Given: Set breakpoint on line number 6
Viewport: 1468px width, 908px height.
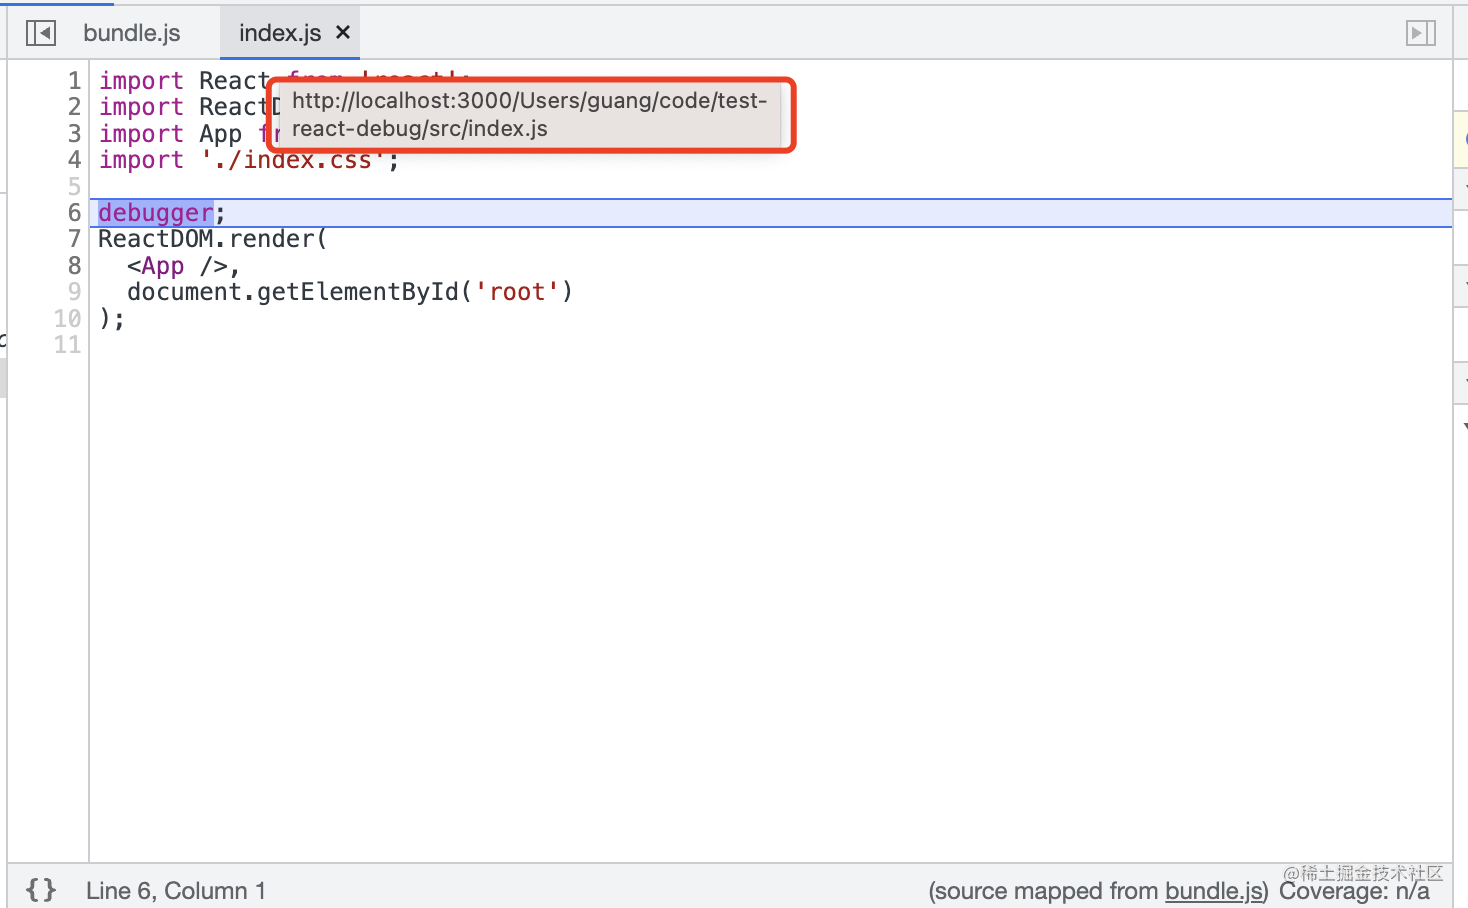Looking at the screenshot, I should tap(74, 213).
